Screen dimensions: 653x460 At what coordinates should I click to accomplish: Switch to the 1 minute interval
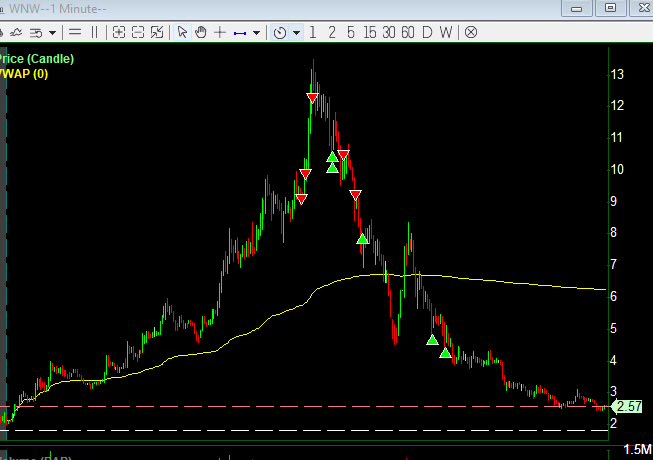click(313, 32)
